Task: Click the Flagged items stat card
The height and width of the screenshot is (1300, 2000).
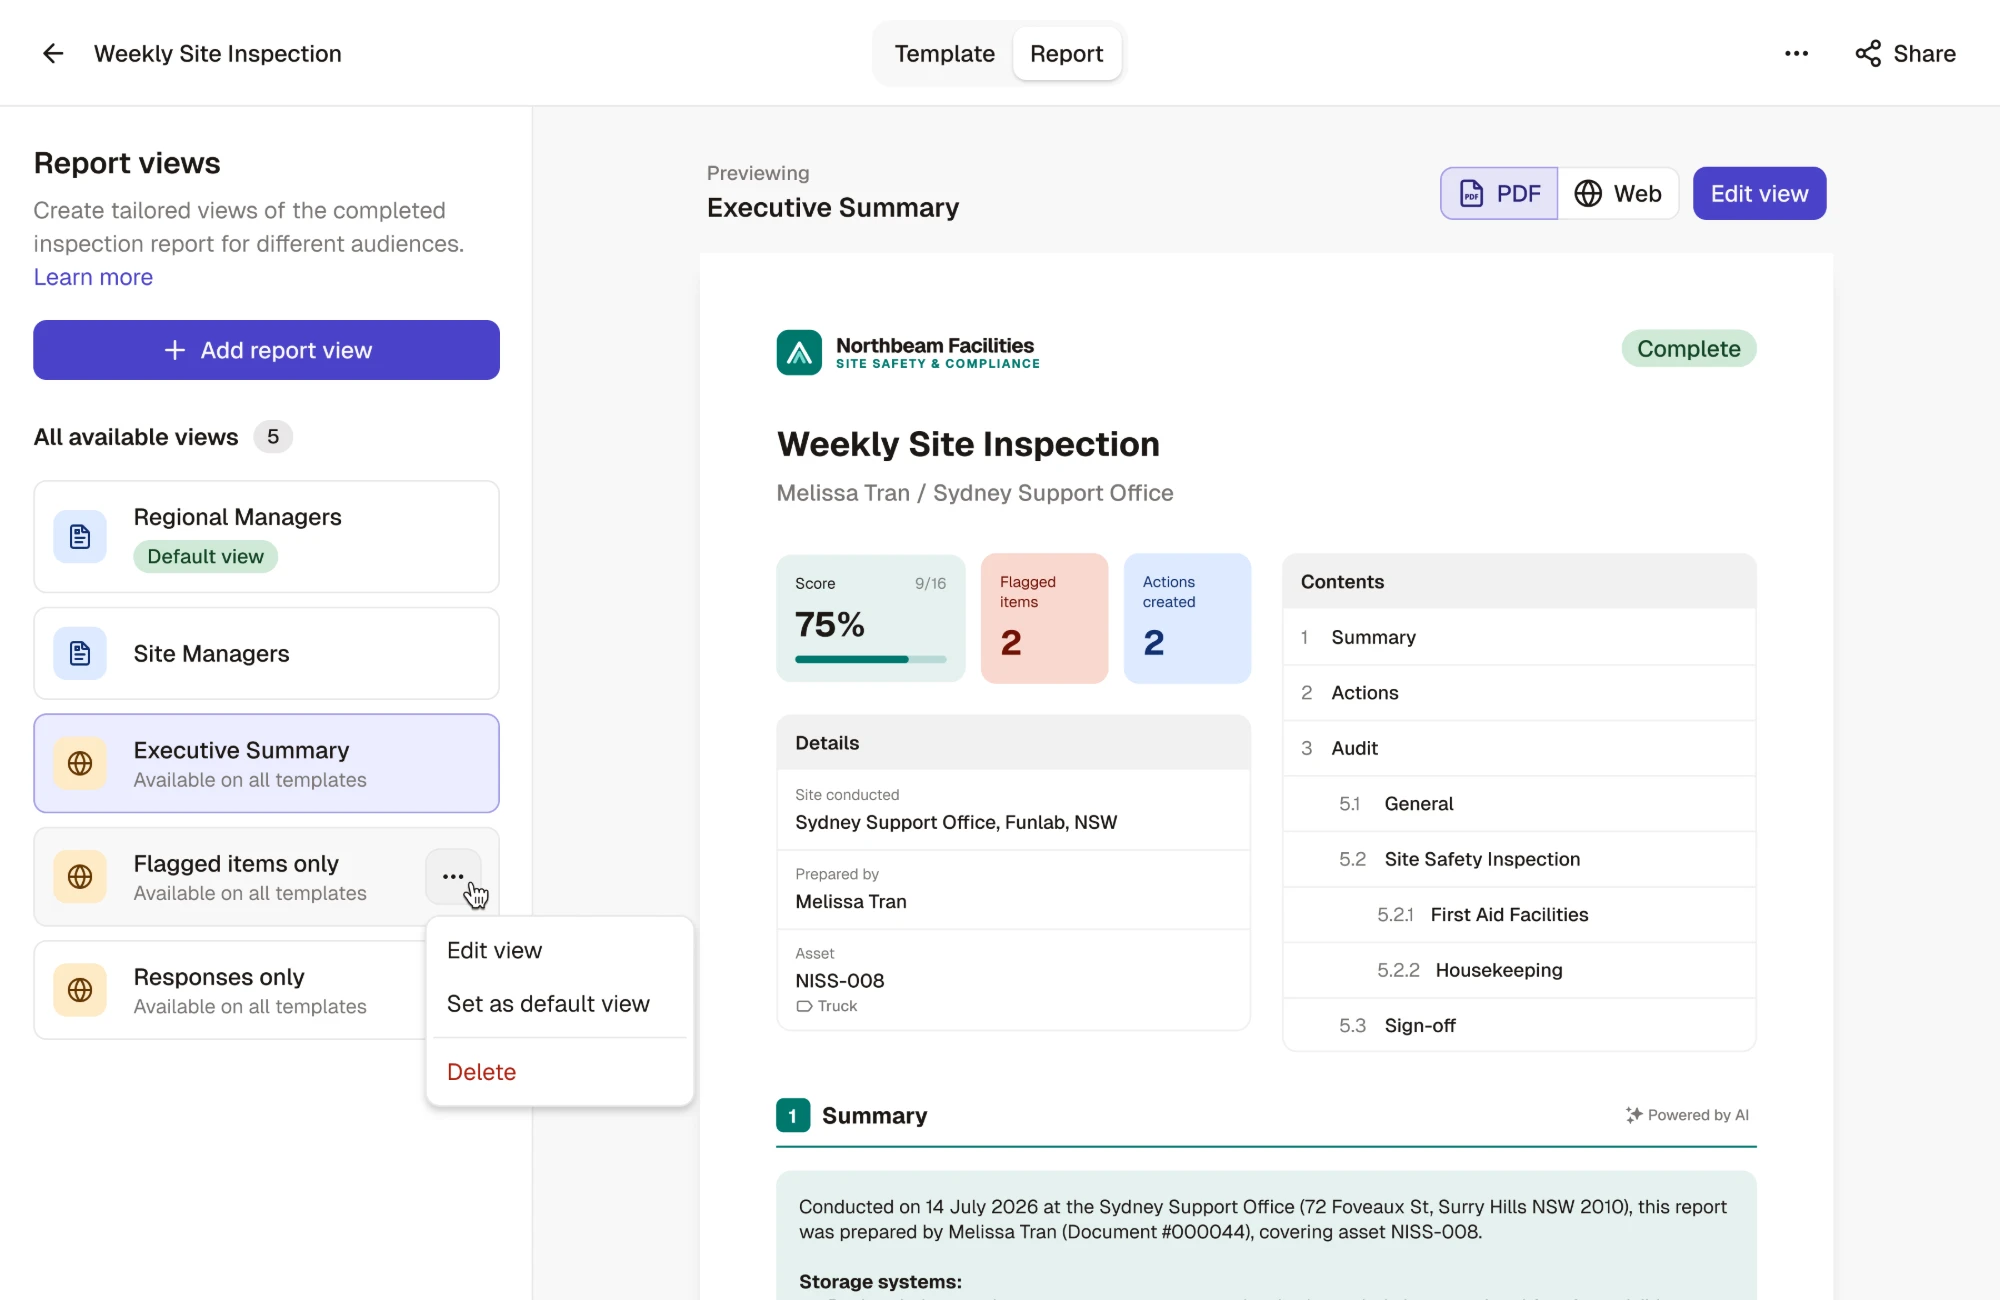Action: tap(1044, 619)
